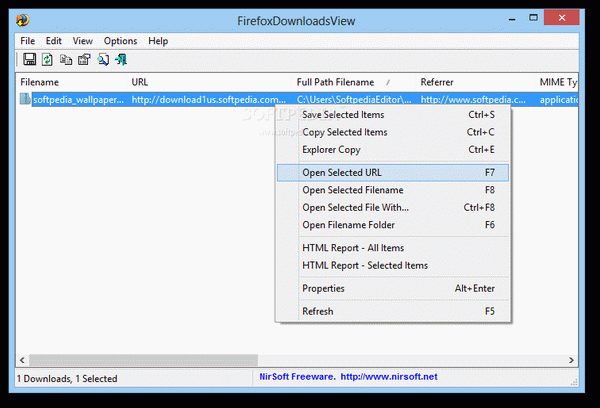This screenshot has height=408, width=600.
Task: Minimize the FirefoxDownloadsView window
Action: [x=512, y=19]
